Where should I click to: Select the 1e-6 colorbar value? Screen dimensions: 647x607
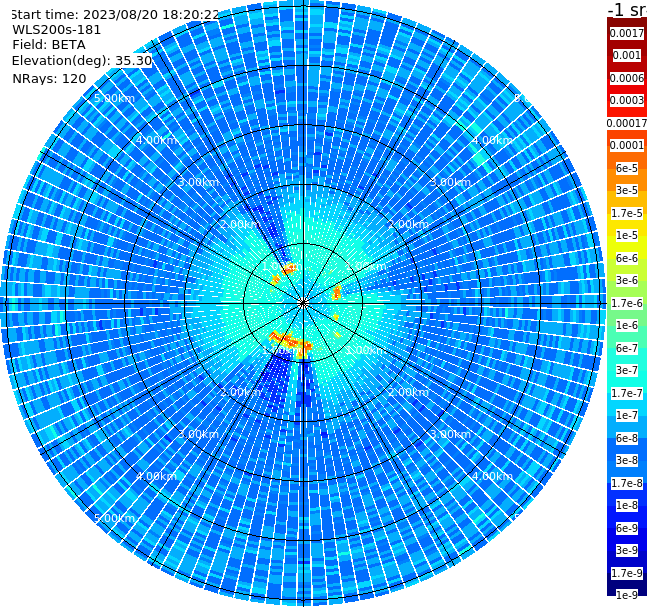coord(627,325)
